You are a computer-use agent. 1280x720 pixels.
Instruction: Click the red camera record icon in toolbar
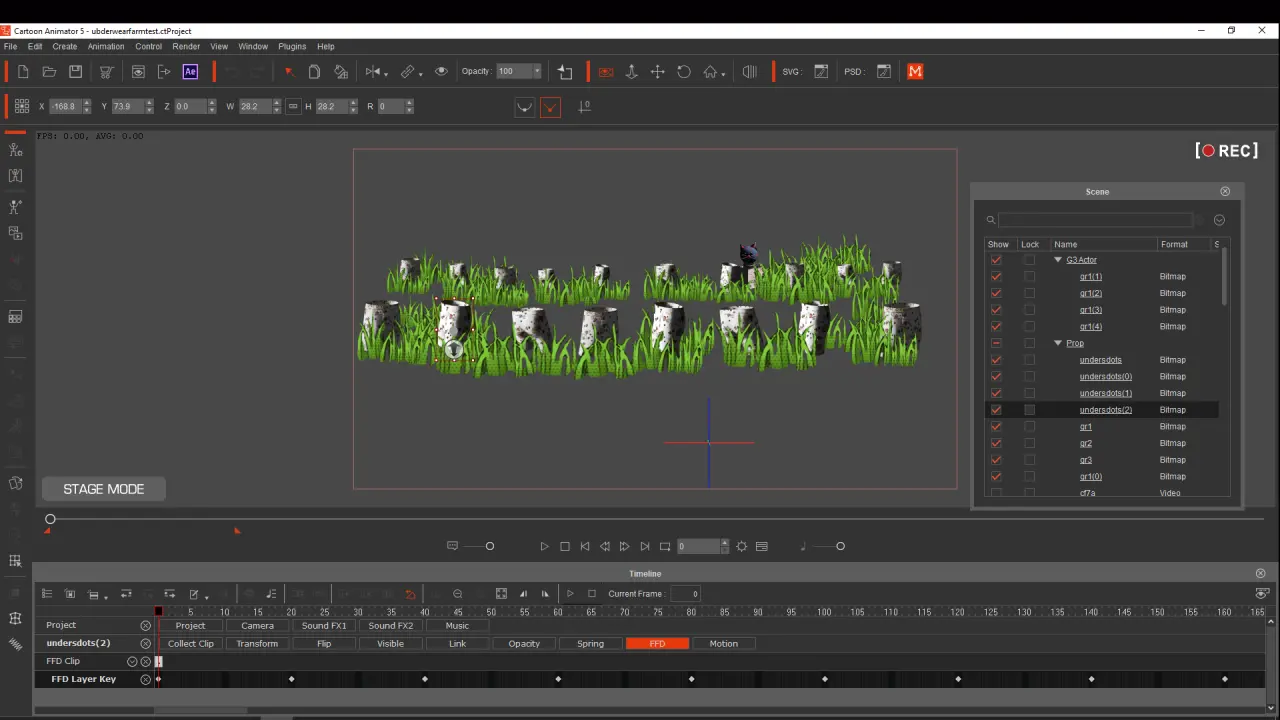[x=606, y=72]
